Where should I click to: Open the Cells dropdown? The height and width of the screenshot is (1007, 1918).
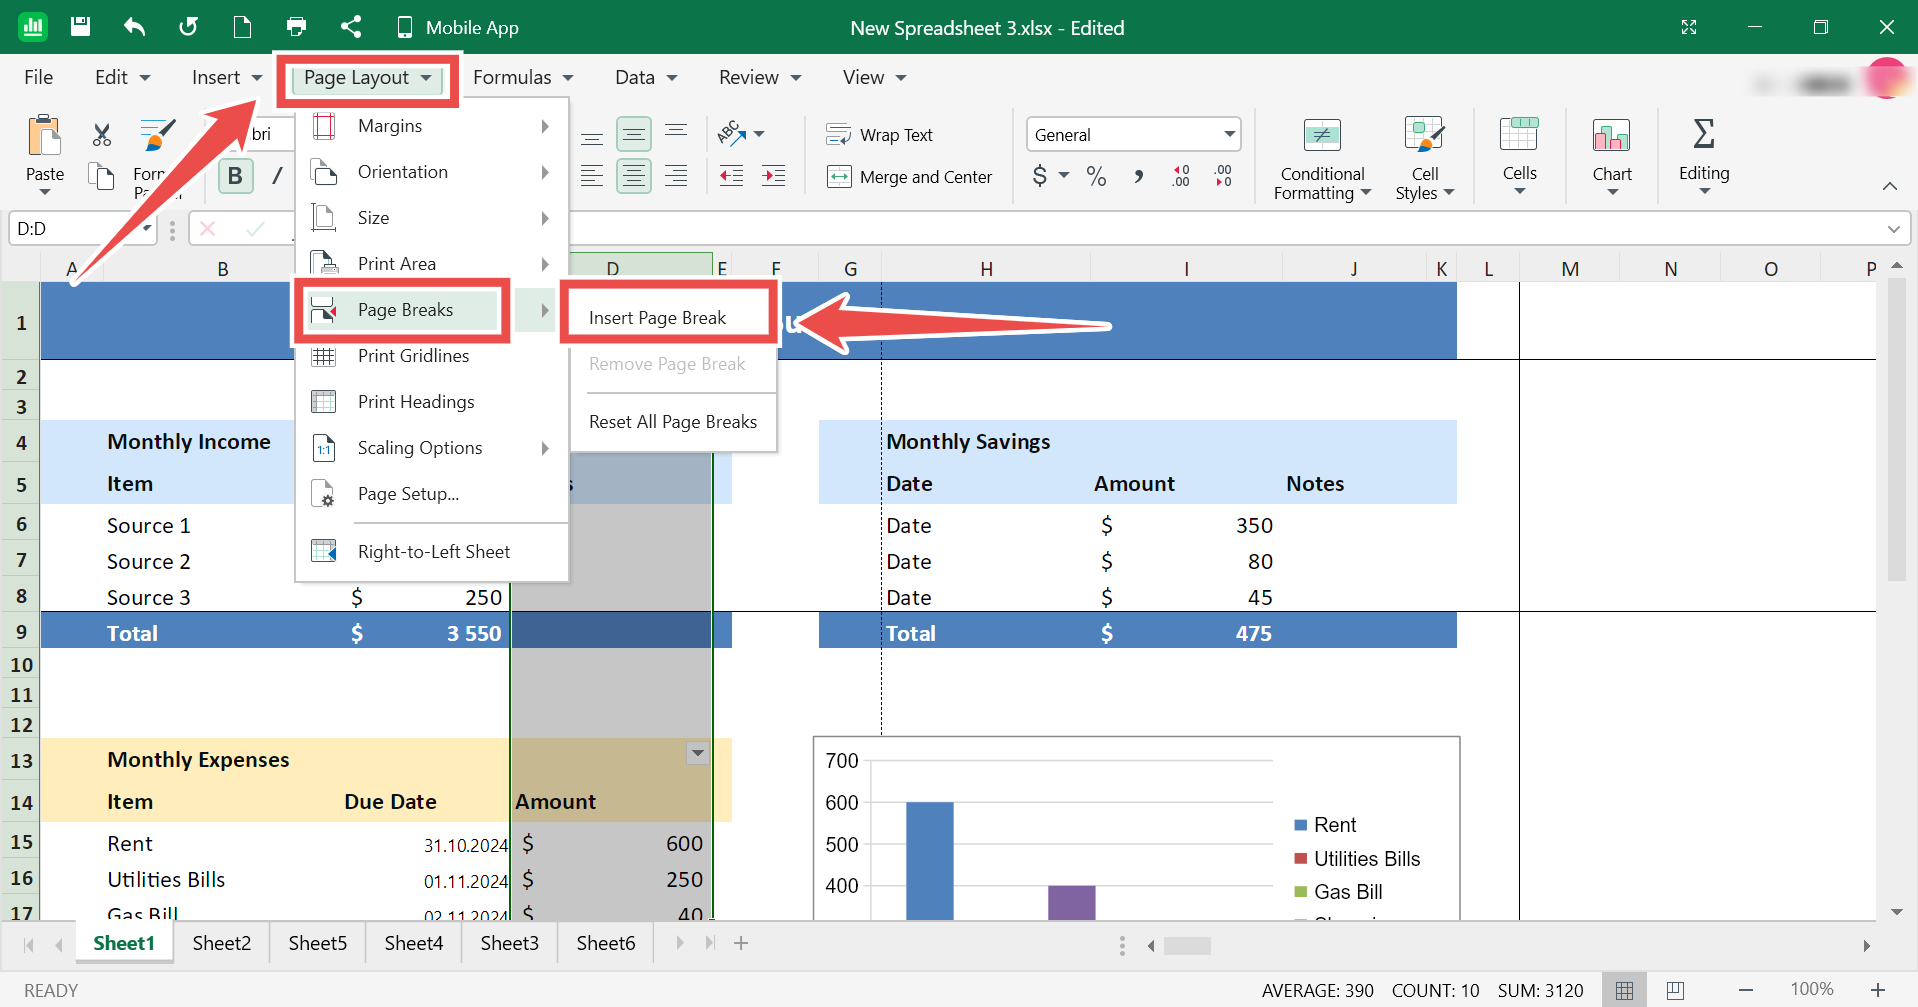tap(1519, 156)
